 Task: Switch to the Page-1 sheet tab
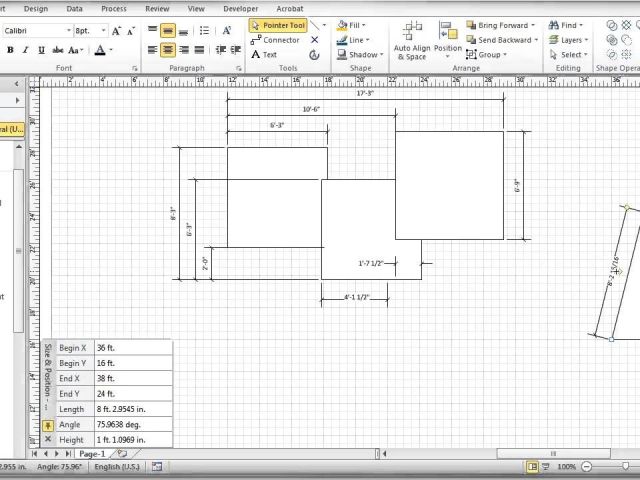point(92,454)
